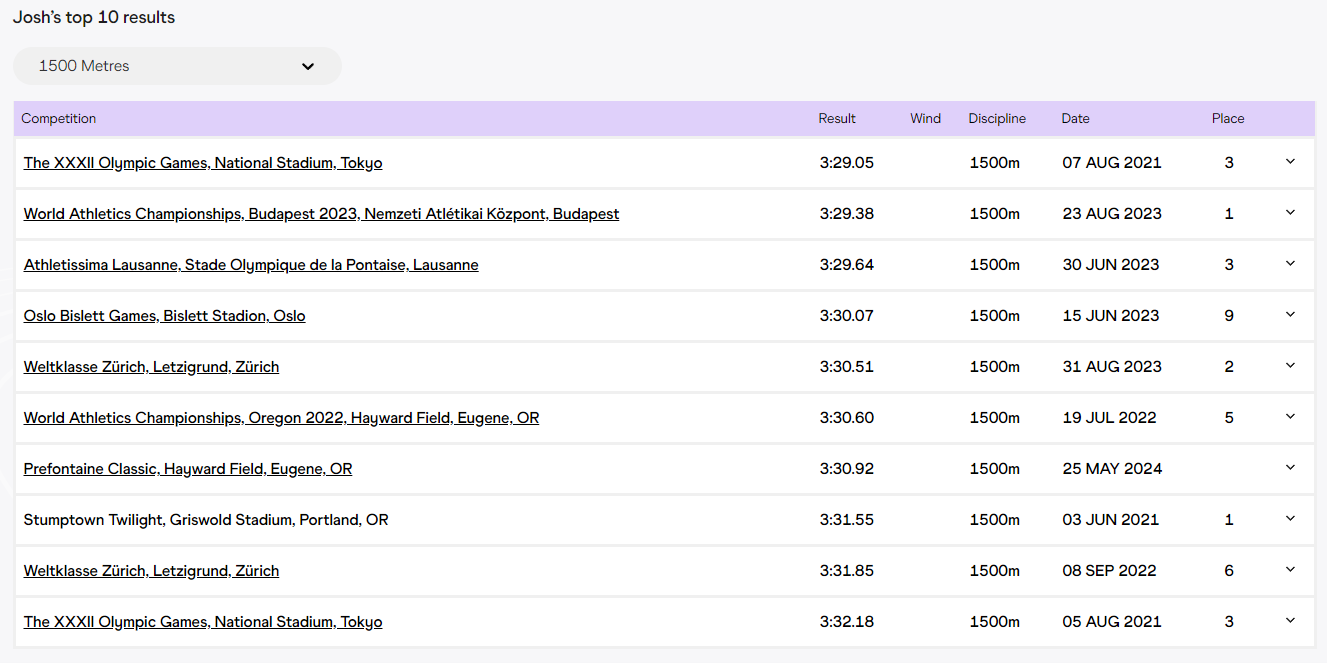Expand the Prefontaine Classic row chevron
This screenshot has height=663, width=1327.
[1290, 468]
